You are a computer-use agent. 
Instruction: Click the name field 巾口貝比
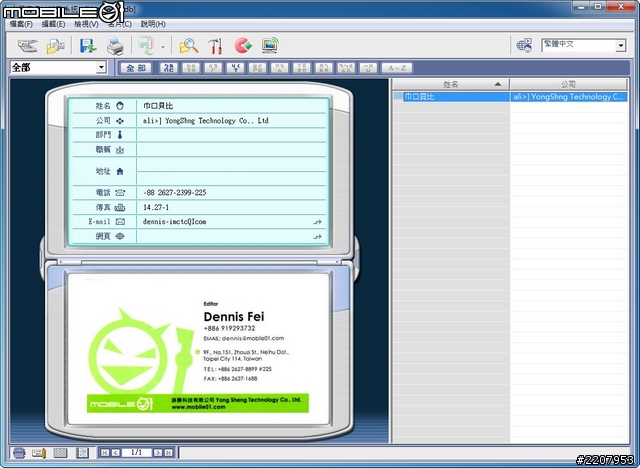pyautogui.click(x=231, y=106)
